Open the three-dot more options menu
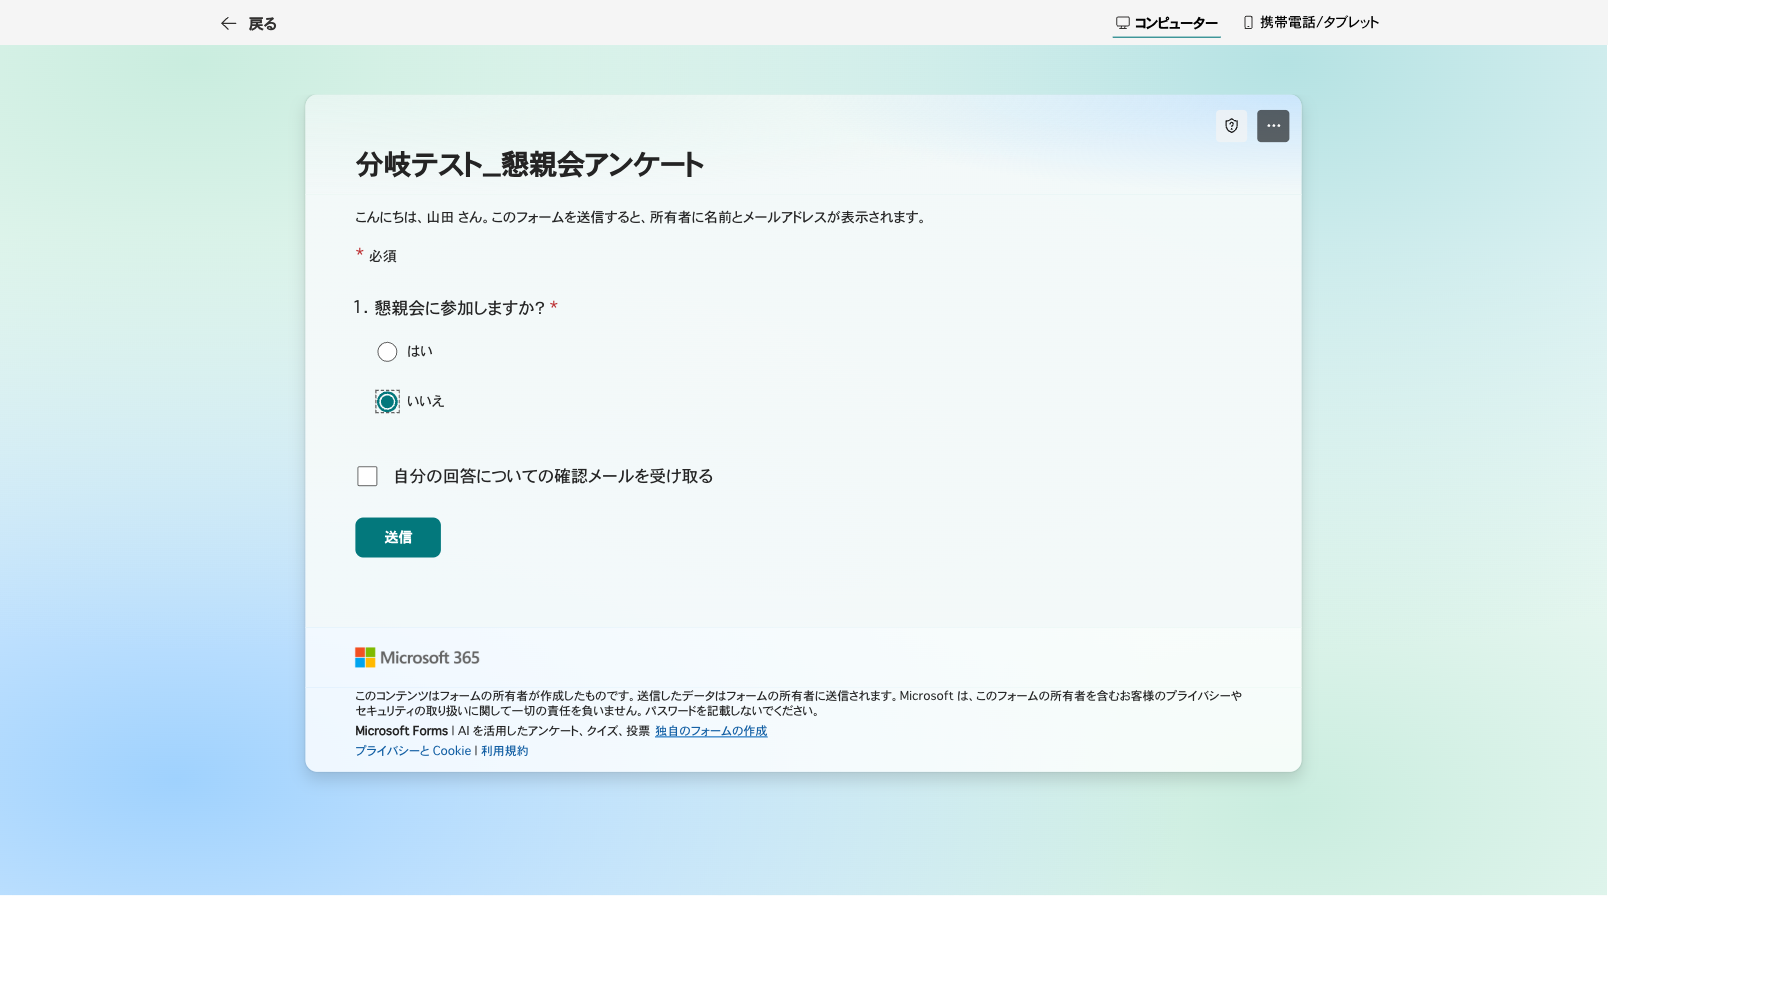The image size is (1785, 994). click(x=1273, y=126)
